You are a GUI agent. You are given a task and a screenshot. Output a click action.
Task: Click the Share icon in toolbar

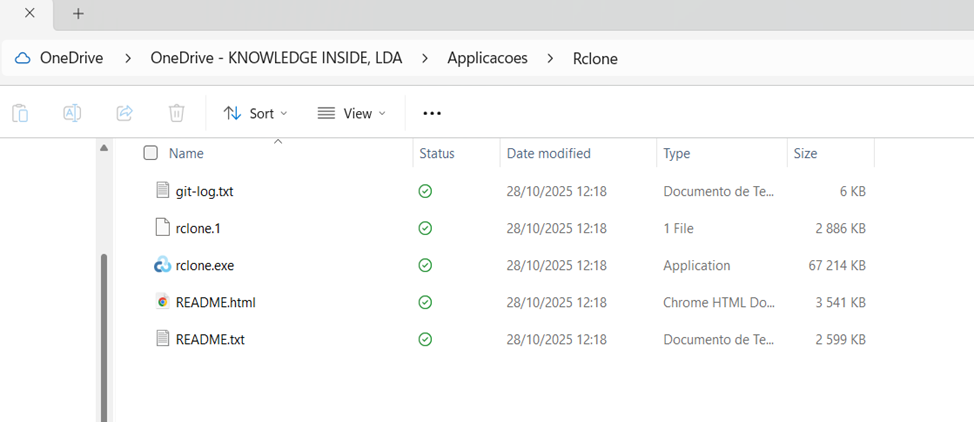click(124, 113)
